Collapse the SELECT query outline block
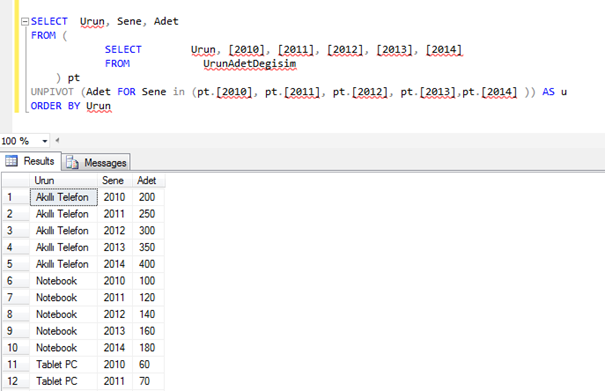 (x=25, y=21)
